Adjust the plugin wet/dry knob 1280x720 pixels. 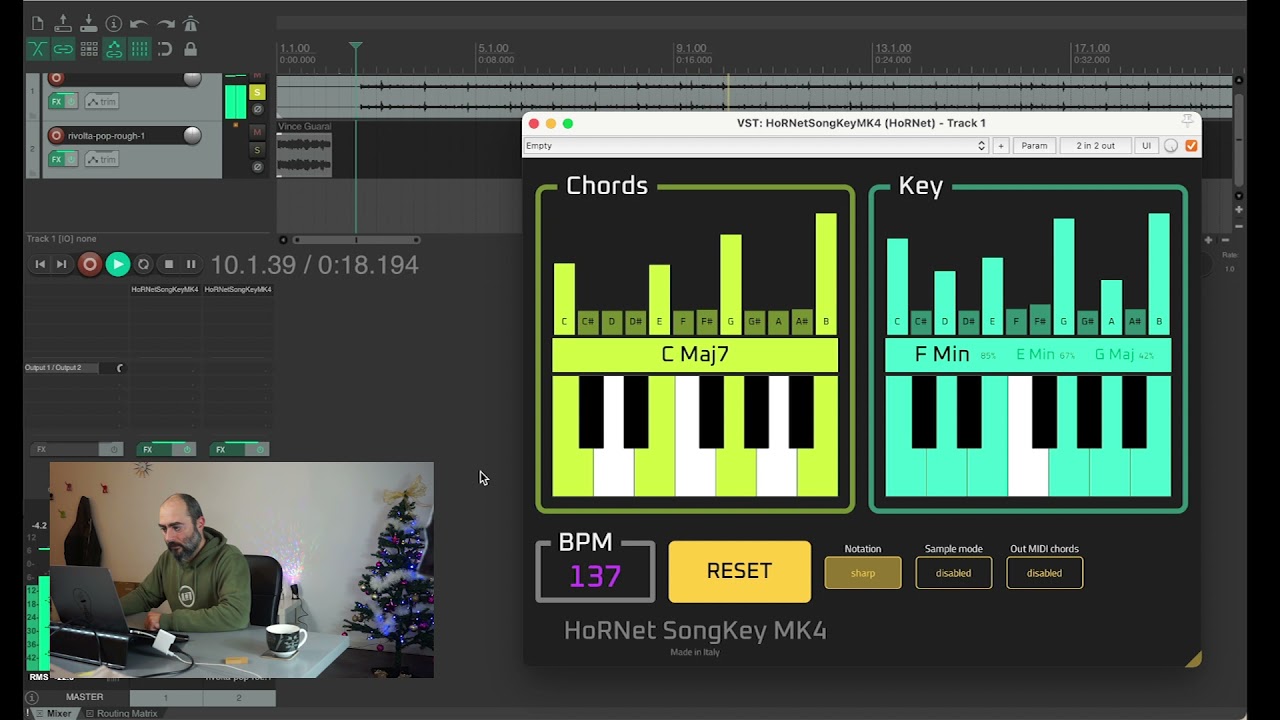(1171, 146)
